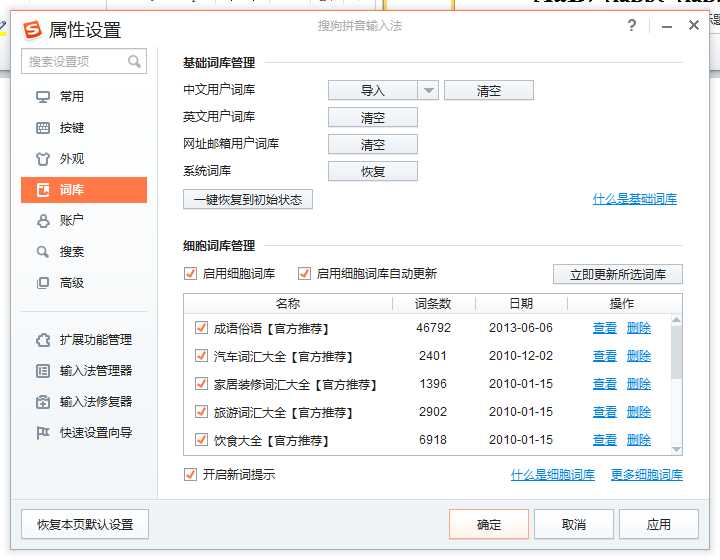
Task: Click 恢复 for 系统词库
Action: coord(373,172)
